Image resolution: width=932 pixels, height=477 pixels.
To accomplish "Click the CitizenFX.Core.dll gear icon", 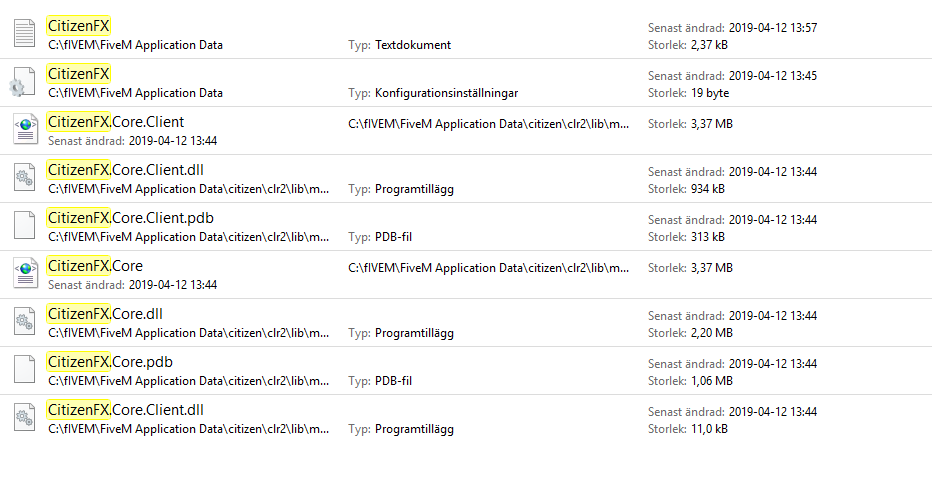I will pyautogui.click(x=24, y=322).
